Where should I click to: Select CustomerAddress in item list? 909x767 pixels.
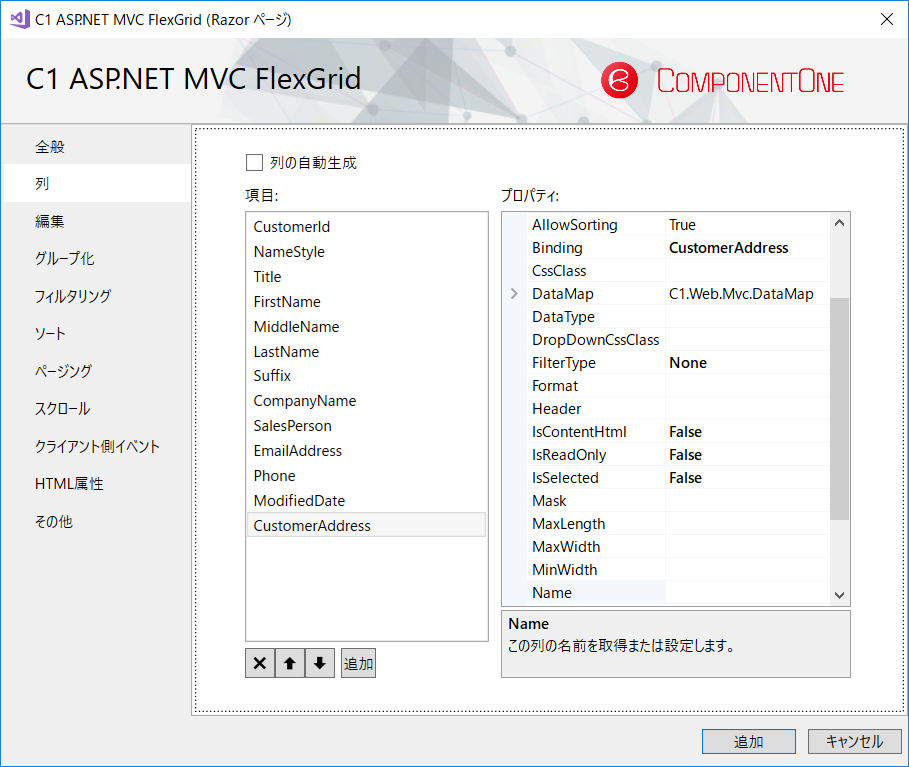[366, 525]
